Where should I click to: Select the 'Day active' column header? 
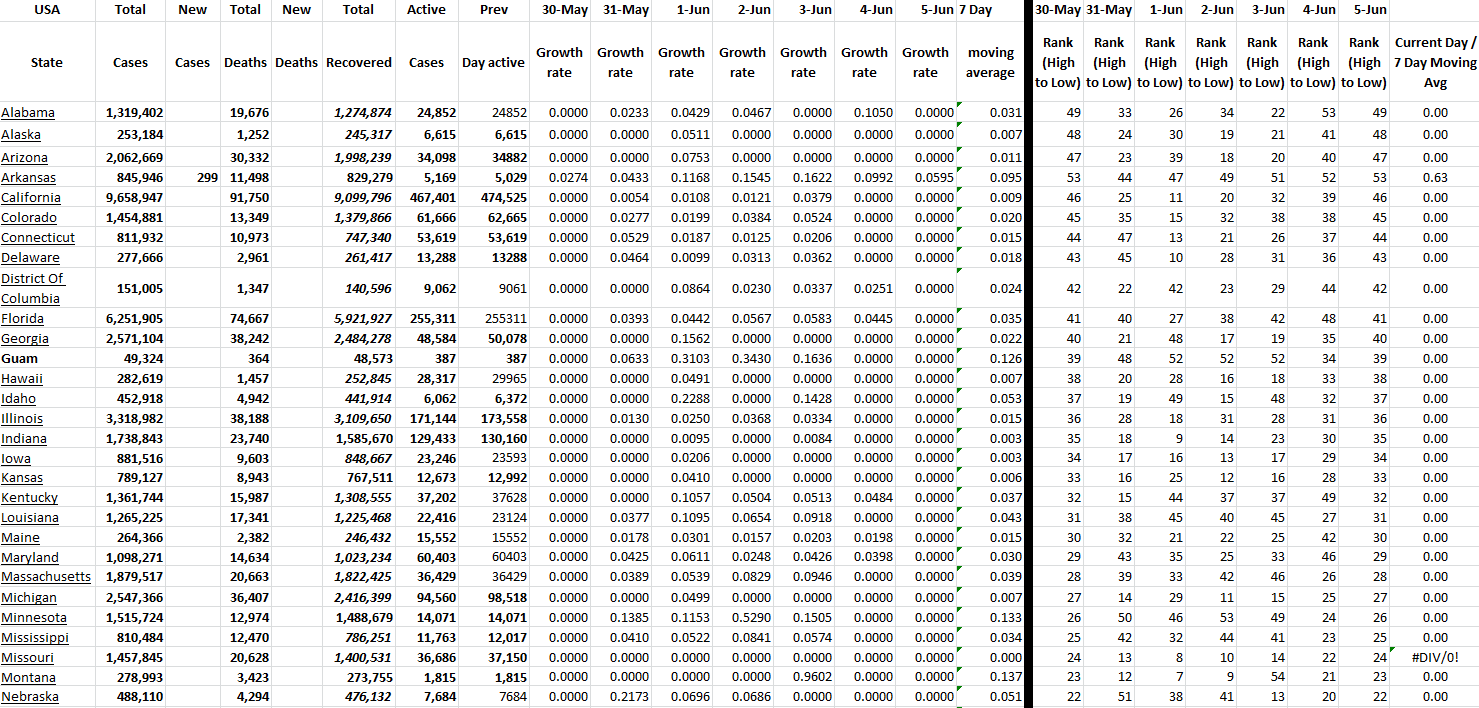pos(493,63)
